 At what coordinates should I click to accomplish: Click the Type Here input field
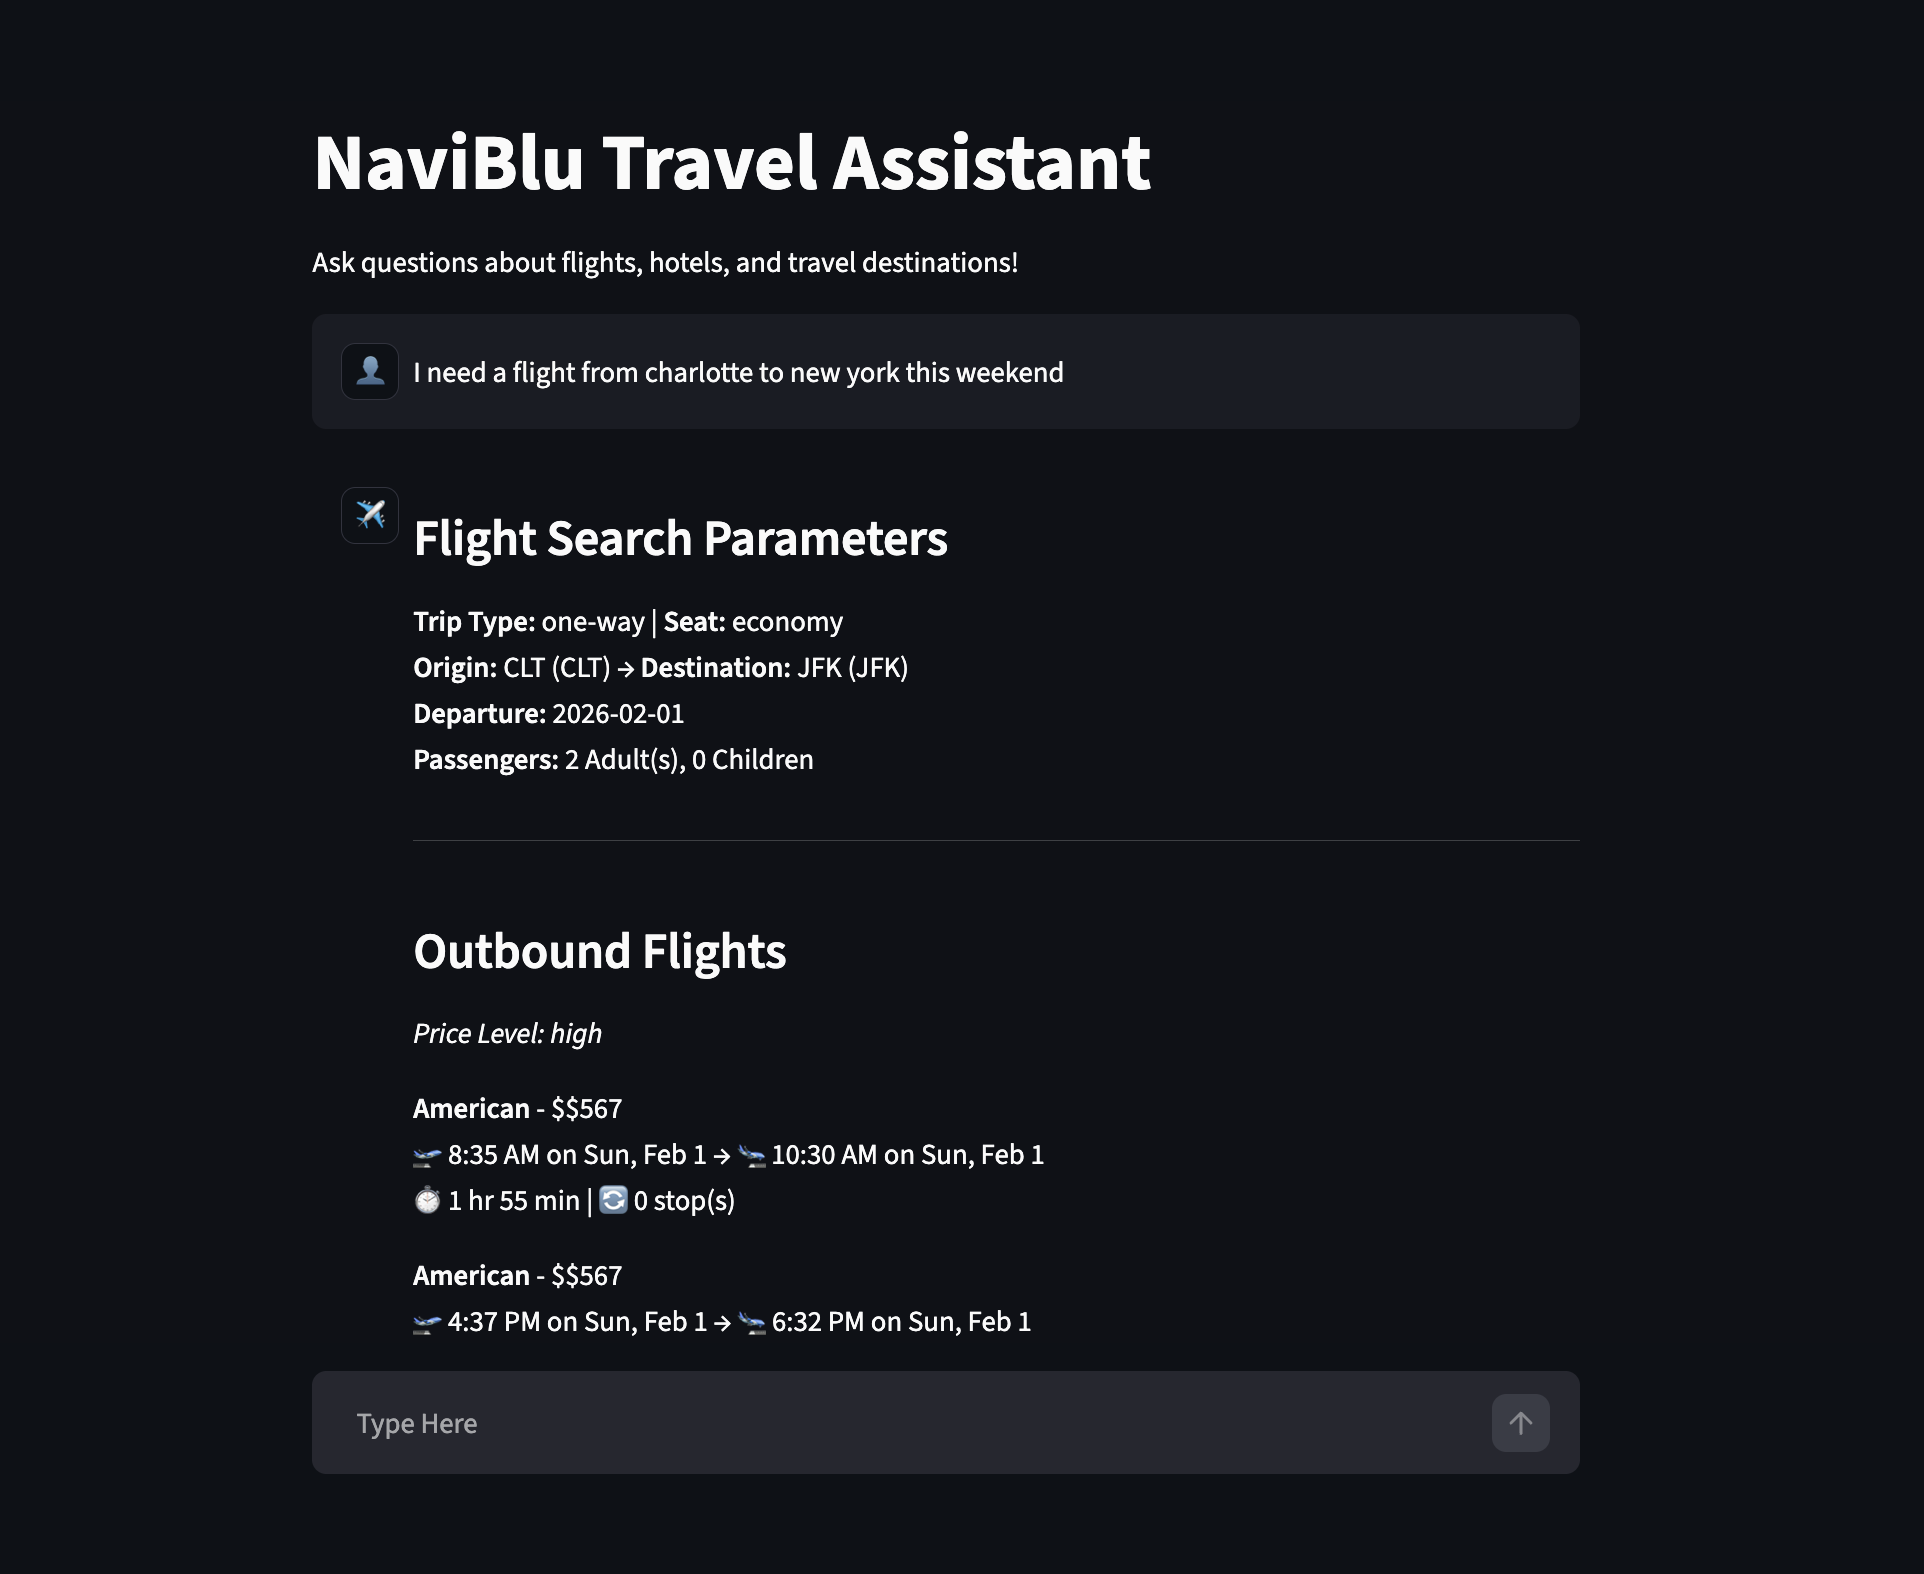(x=700, y=1422)
